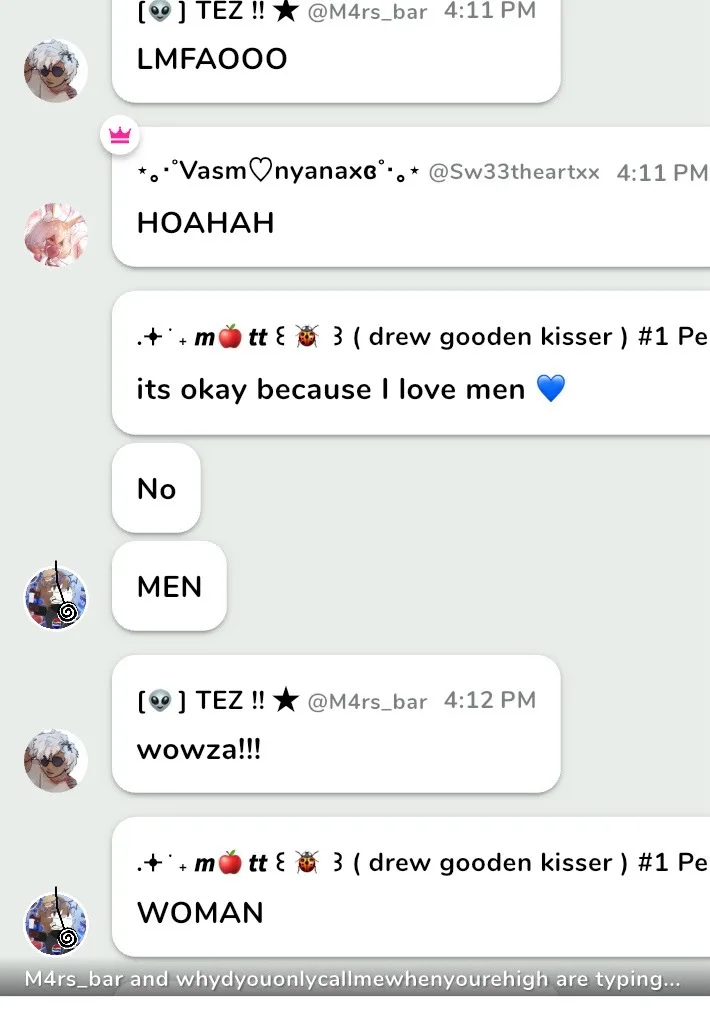The image size is (710, 1016).
Task: Open the avatar next to MEN message
Action: (x=56, y=597)
